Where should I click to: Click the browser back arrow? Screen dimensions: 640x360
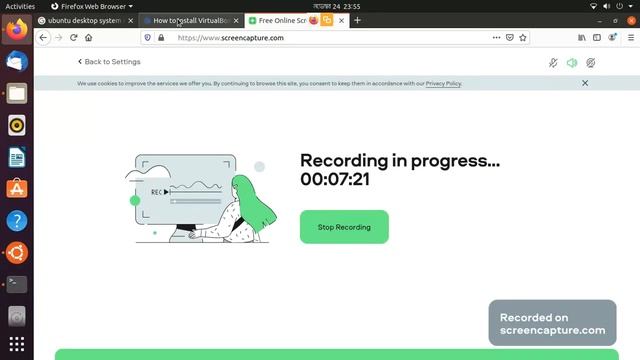(43, 38)
